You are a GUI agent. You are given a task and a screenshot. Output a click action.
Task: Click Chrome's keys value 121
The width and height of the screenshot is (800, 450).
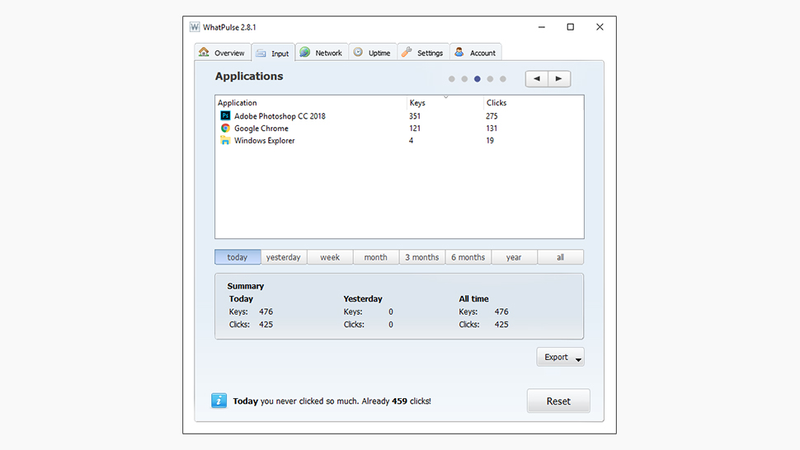click(x=414, y=128)
